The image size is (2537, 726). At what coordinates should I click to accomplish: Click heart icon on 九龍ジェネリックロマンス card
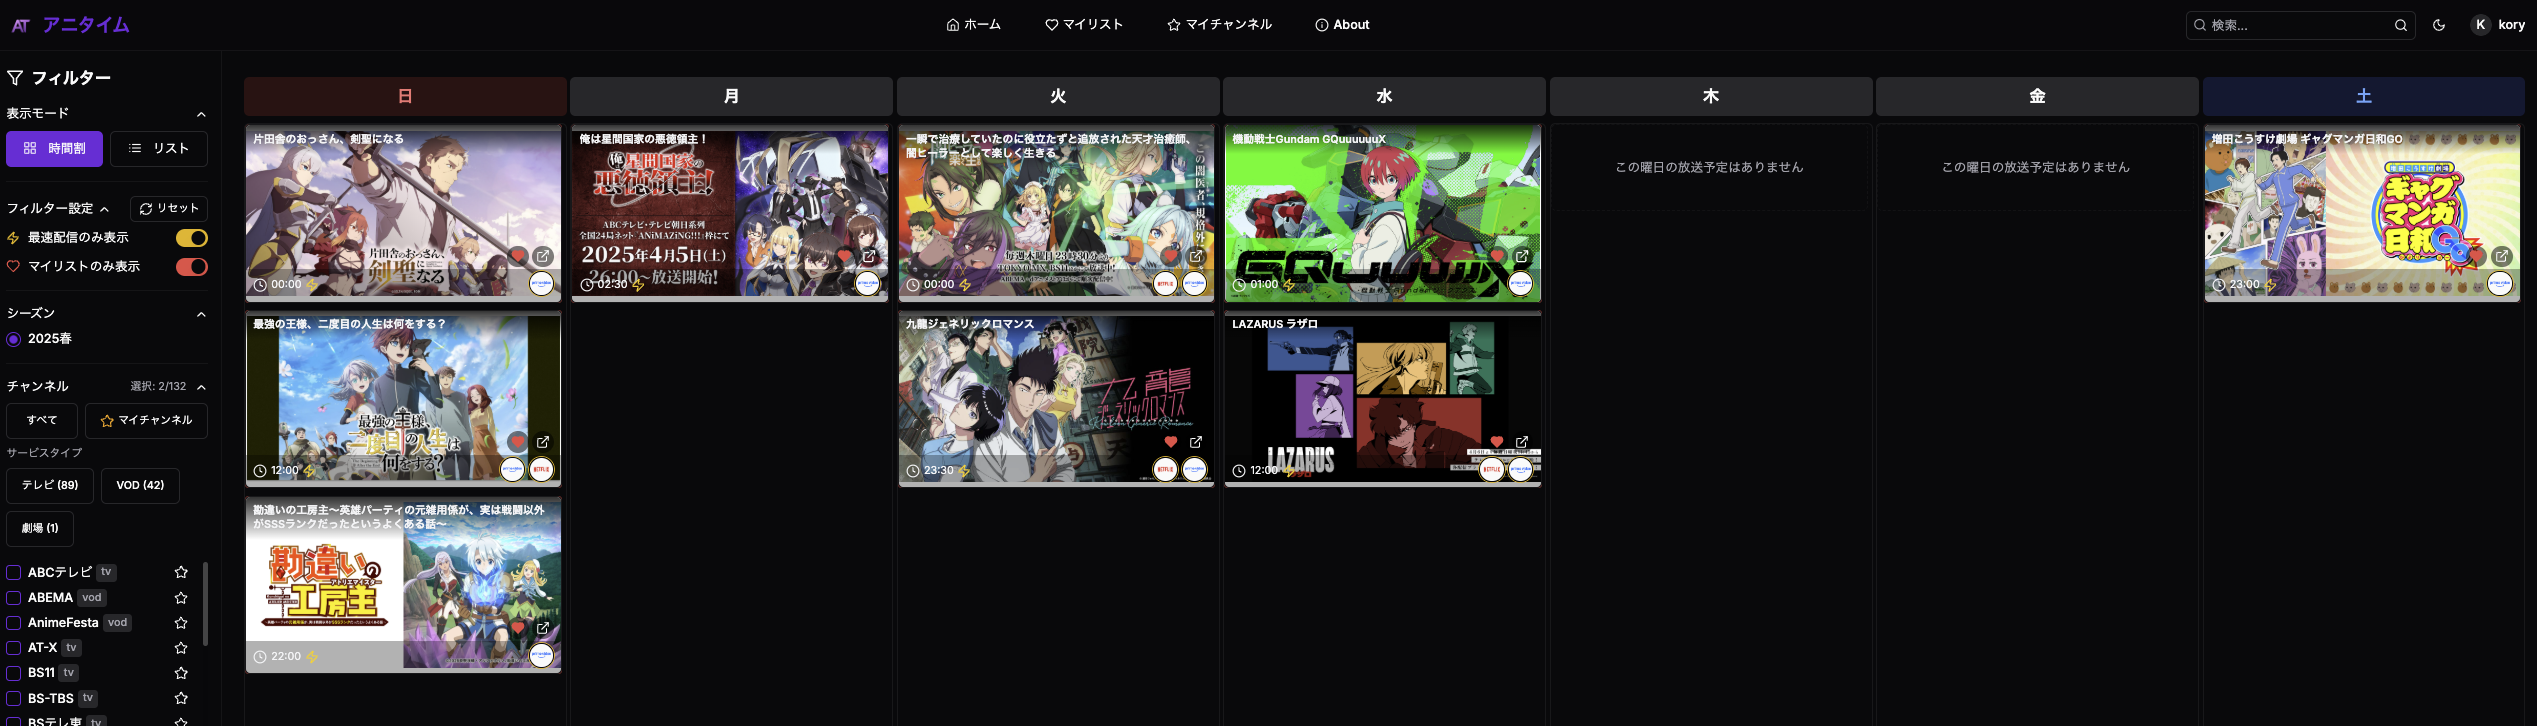click(1170, 441)
